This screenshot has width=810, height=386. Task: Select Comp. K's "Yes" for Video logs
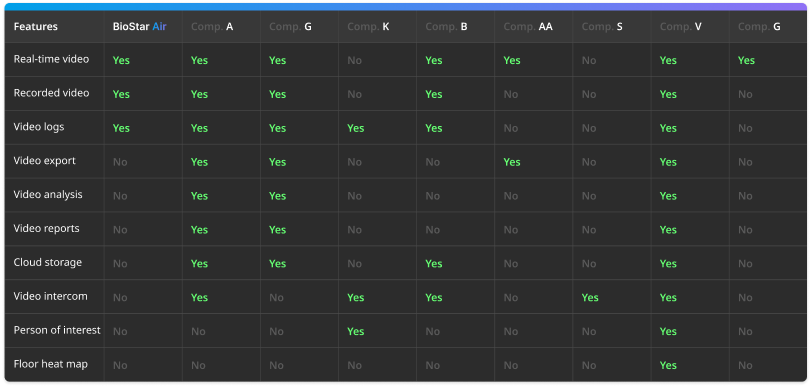pos(355,128)
